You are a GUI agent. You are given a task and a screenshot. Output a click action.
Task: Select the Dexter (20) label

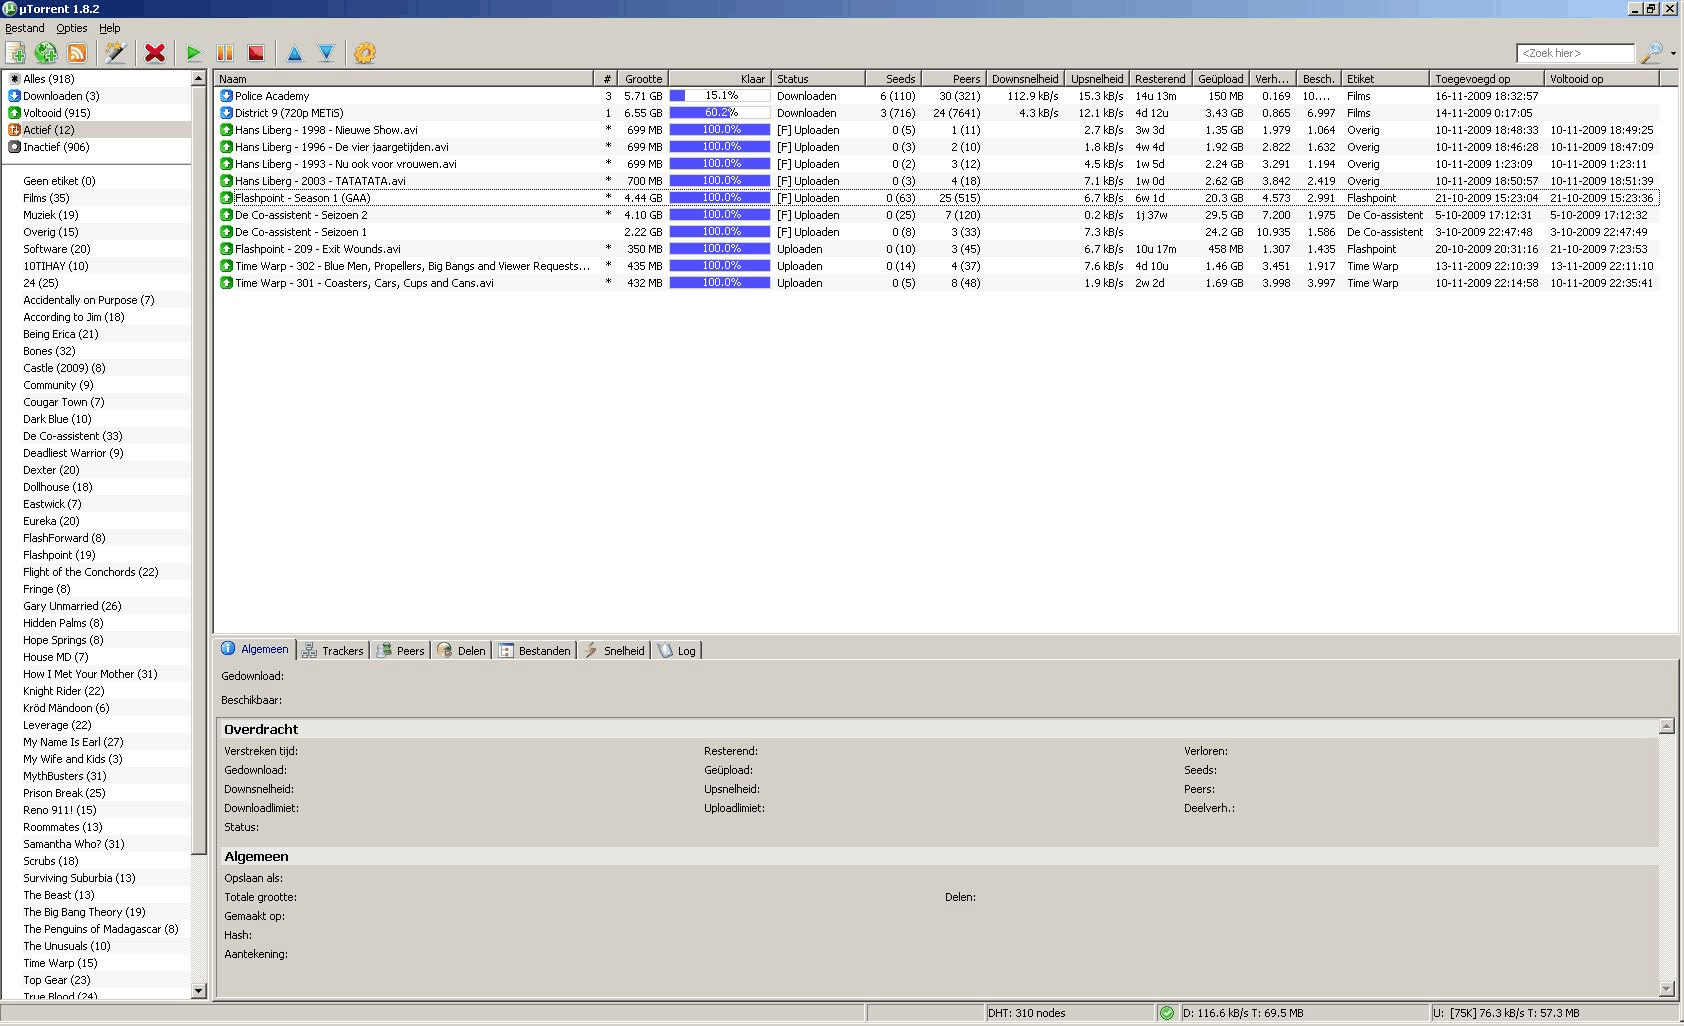(x=51, y=470)
